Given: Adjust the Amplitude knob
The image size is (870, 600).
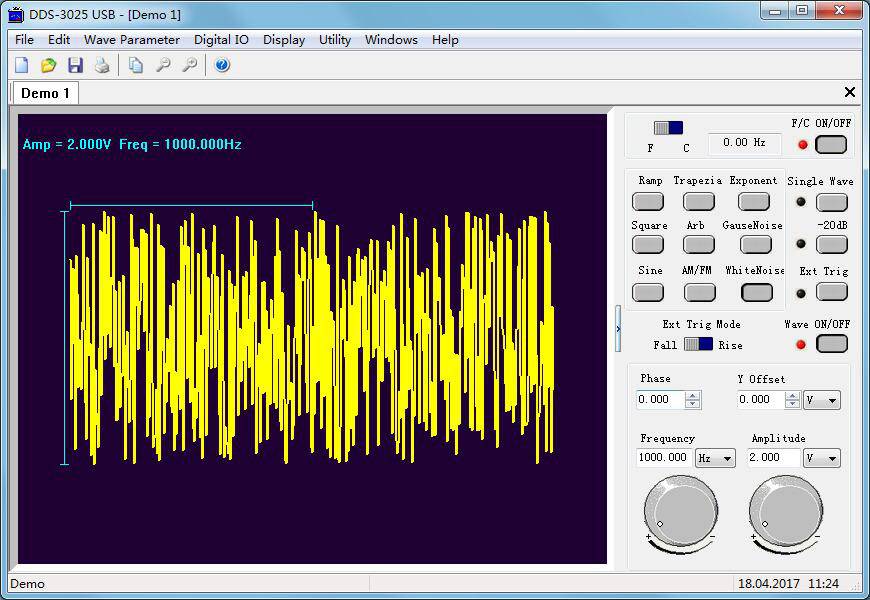Looking at the screenshot, I should [x=787, y=515].
